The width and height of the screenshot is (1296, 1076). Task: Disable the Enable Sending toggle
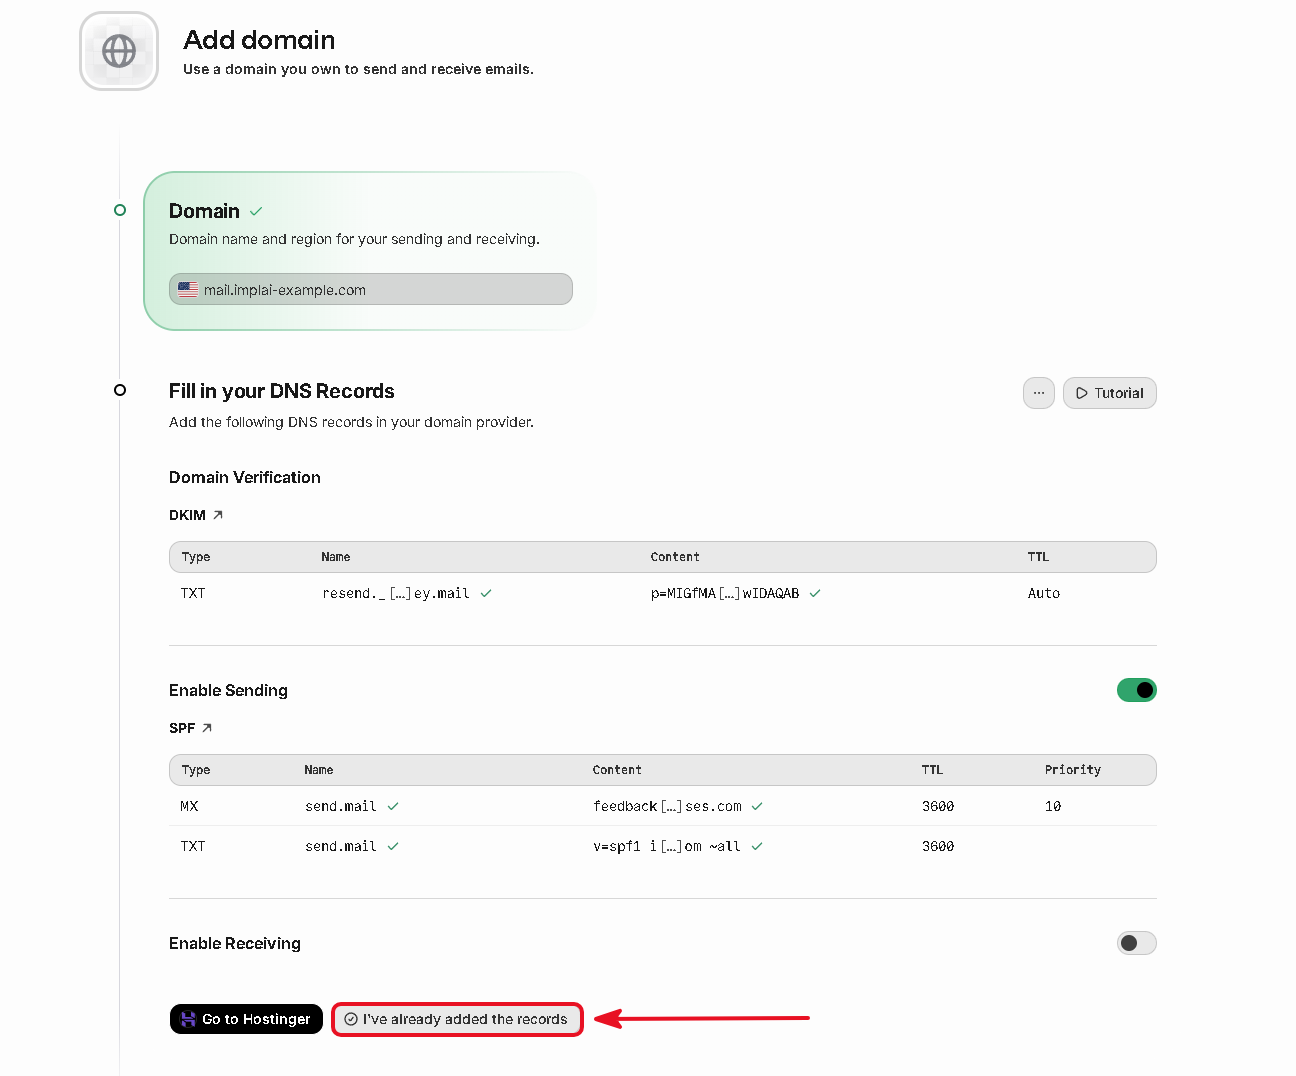pyautogui.click(x=1137, y=690)
